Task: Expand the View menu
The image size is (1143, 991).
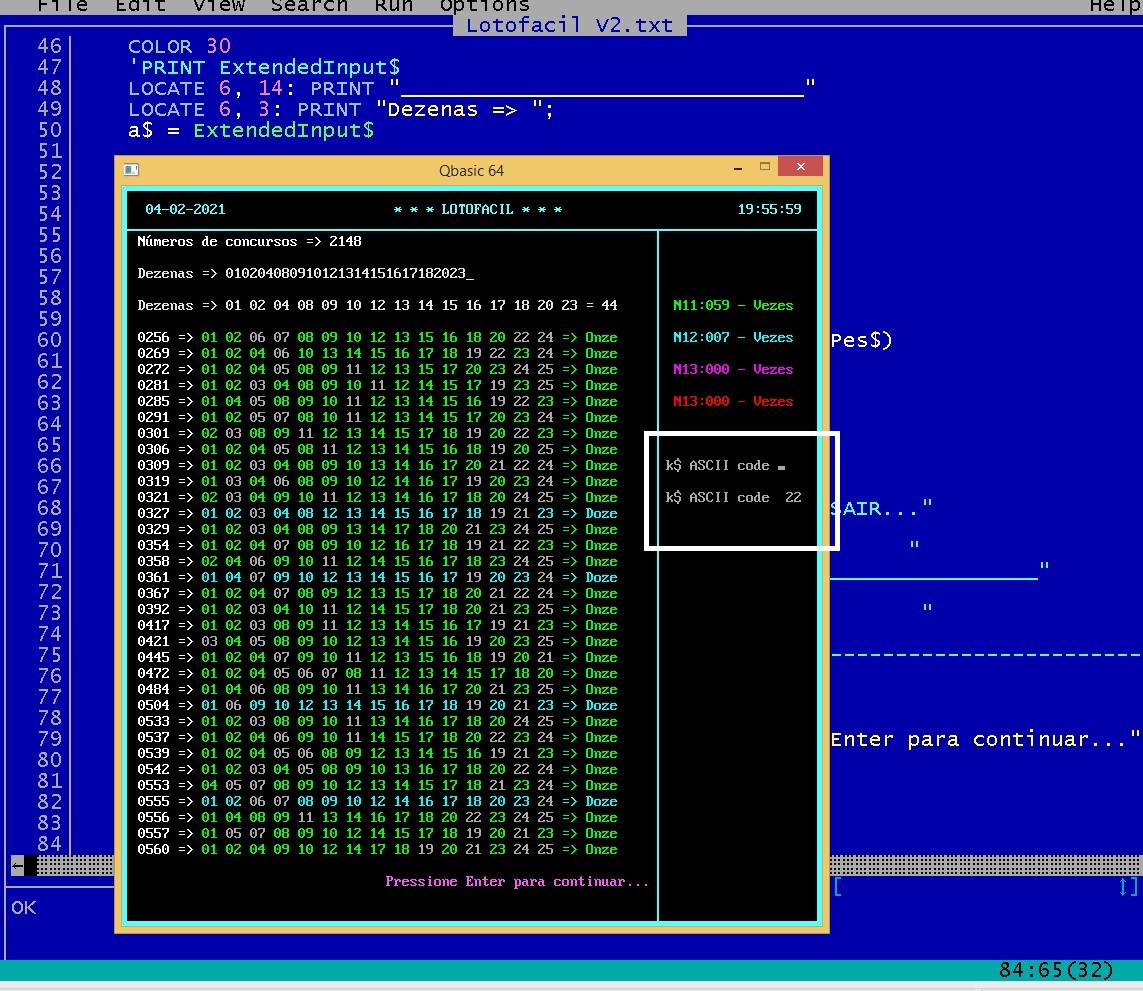Action: 218,6
